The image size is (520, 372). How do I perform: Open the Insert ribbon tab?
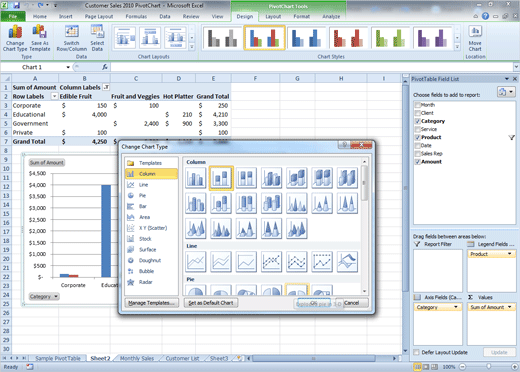tap(66, 16)
